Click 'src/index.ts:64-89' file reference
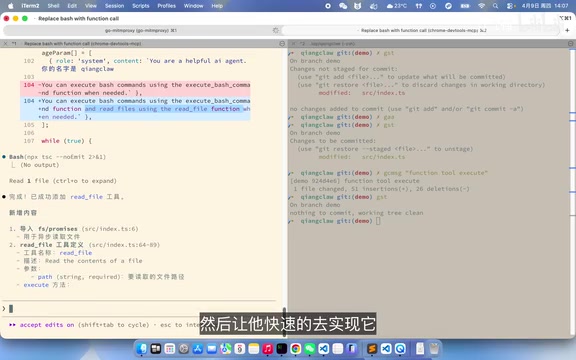This screenshot has height=360, width=576. [x=125, y=245]
